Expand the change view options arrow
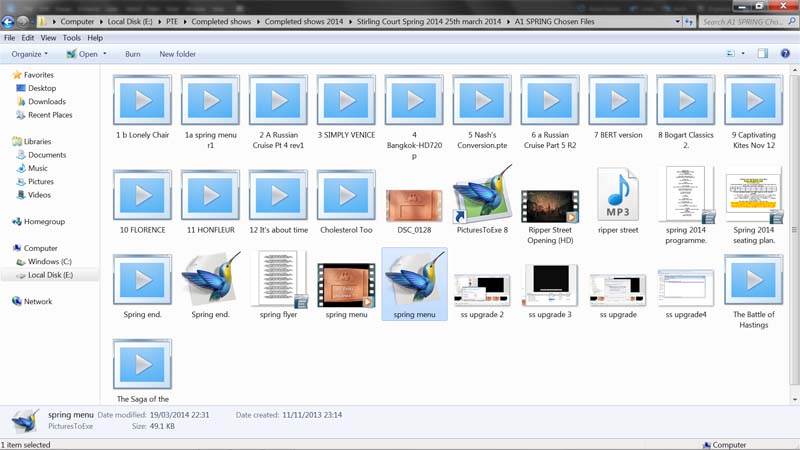Screen dimensions: 800x450 pyautogui.click(x=745, y=54)
